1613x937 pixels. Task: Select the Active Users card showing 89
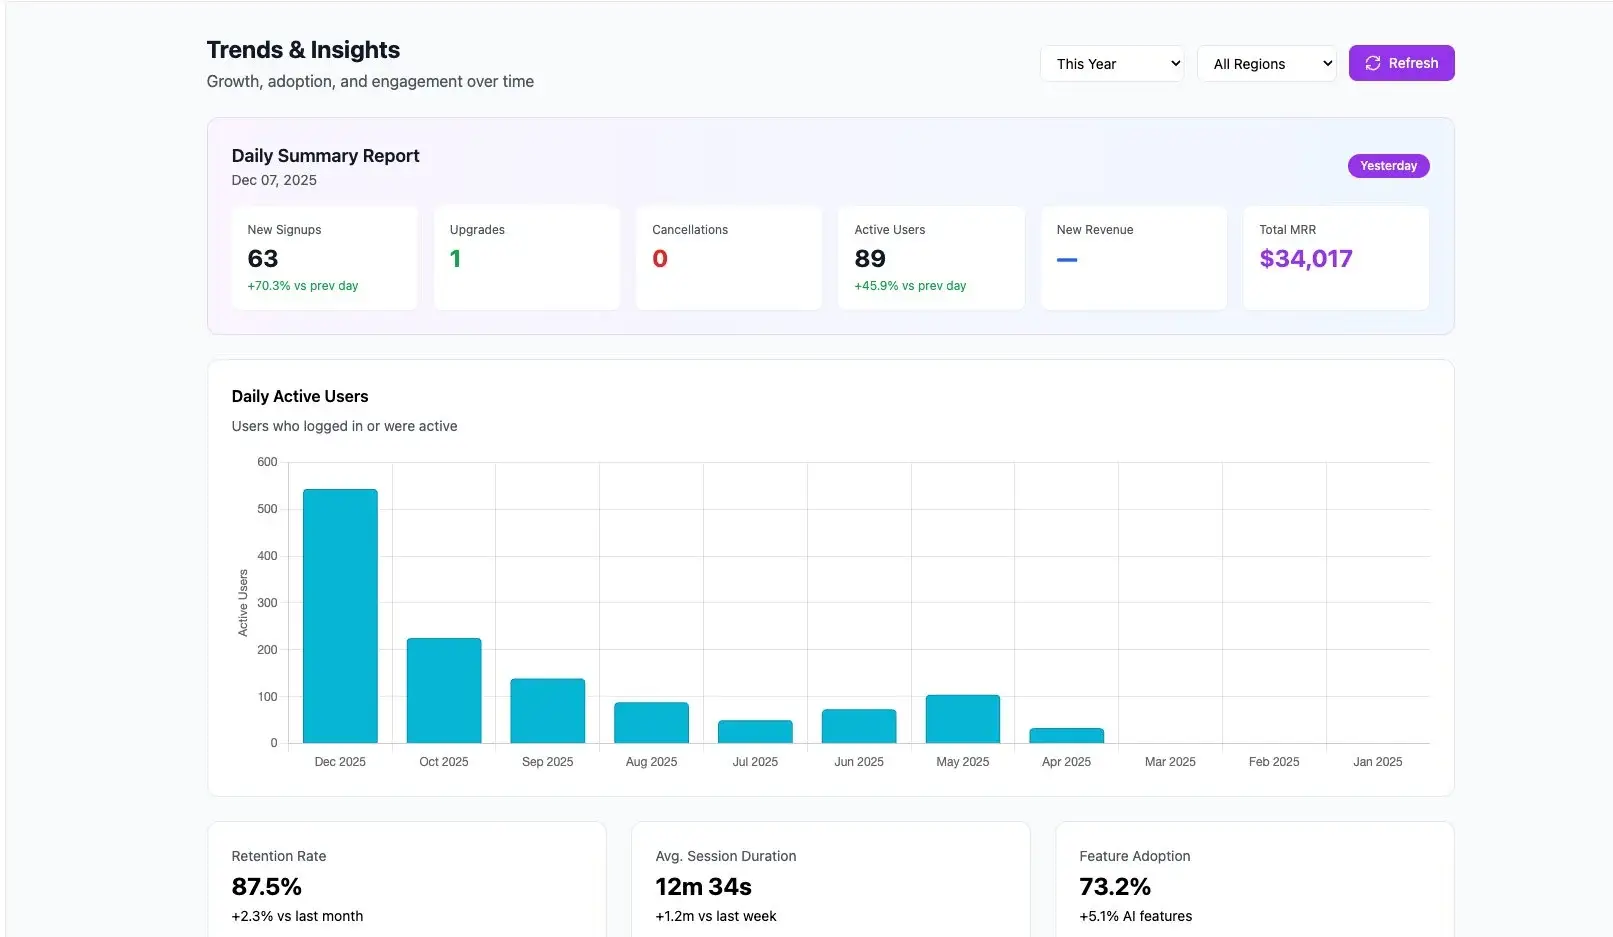point(931,257)
